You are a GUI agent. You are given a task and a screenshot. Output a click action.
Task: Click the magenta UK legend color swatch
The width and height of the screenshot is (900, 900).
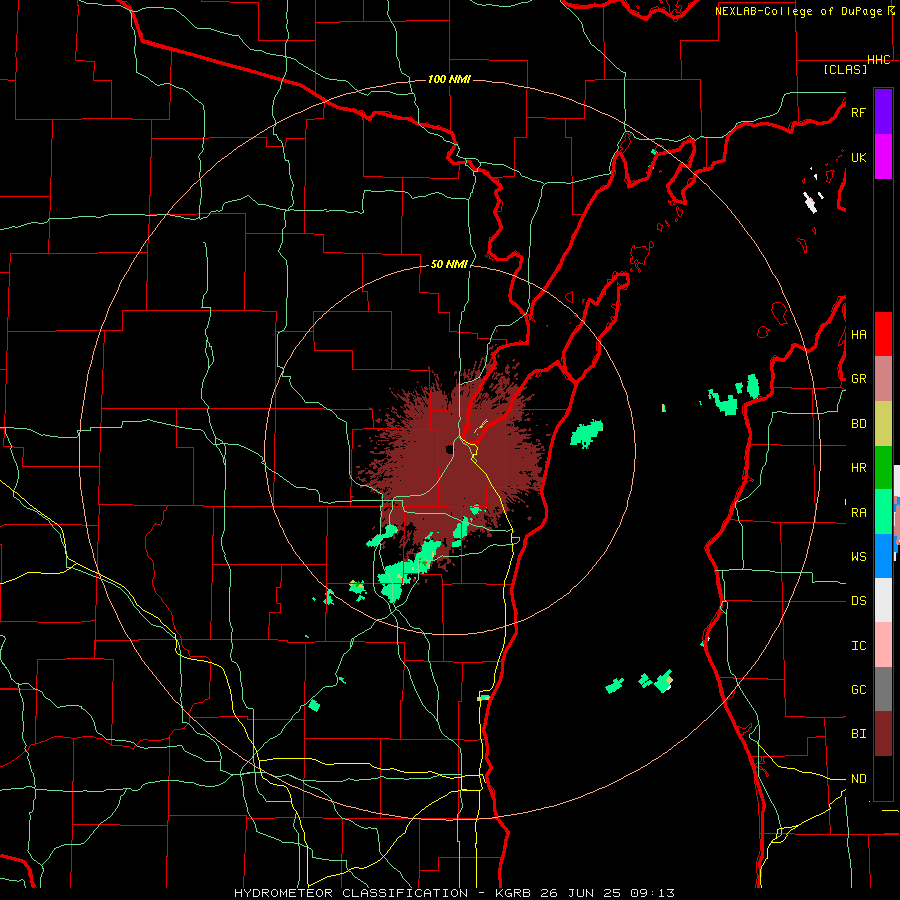(x=883, y=157)
